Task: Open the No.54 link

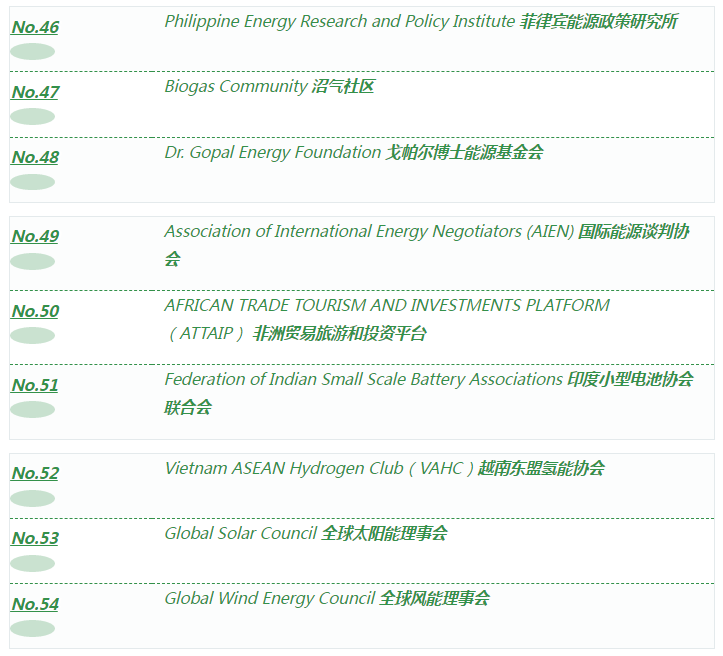Action: [35, 604]
